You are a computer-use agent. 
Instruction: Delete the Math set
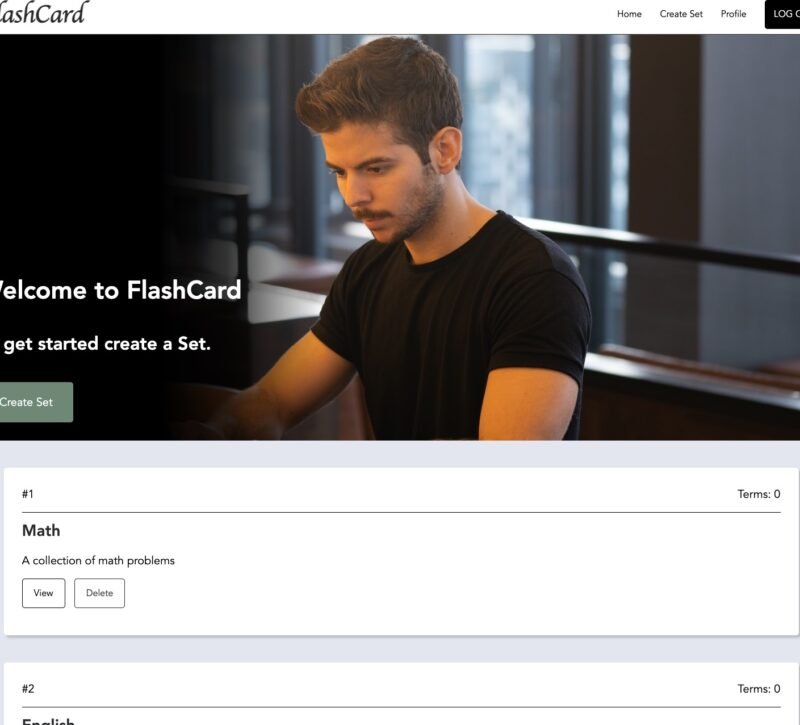pyautogui.click(x=99, y=593)
